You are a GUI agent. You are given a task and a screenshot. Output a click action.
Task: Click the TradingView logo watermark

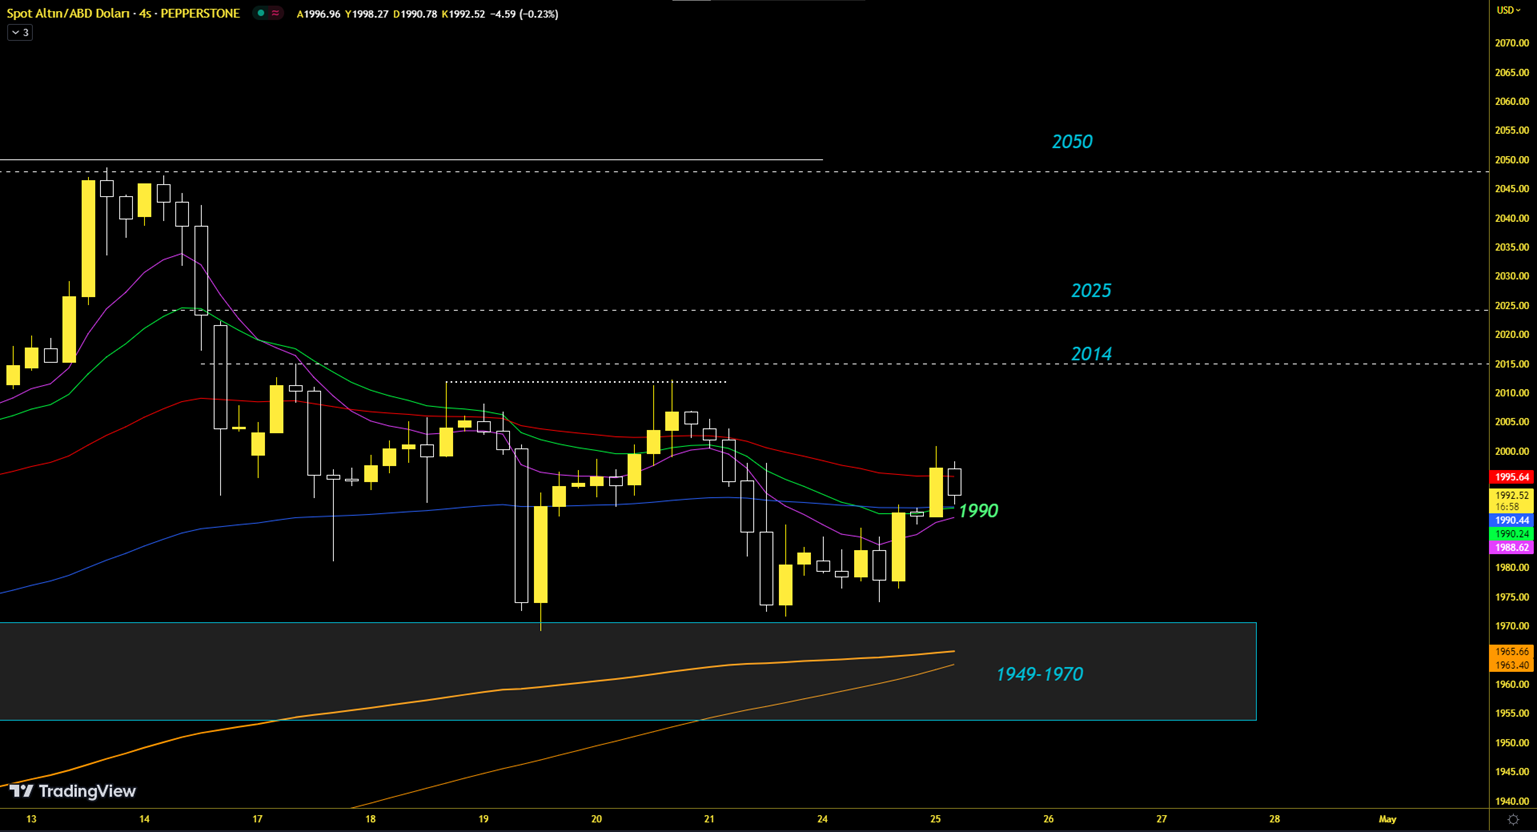pos(73,791)
